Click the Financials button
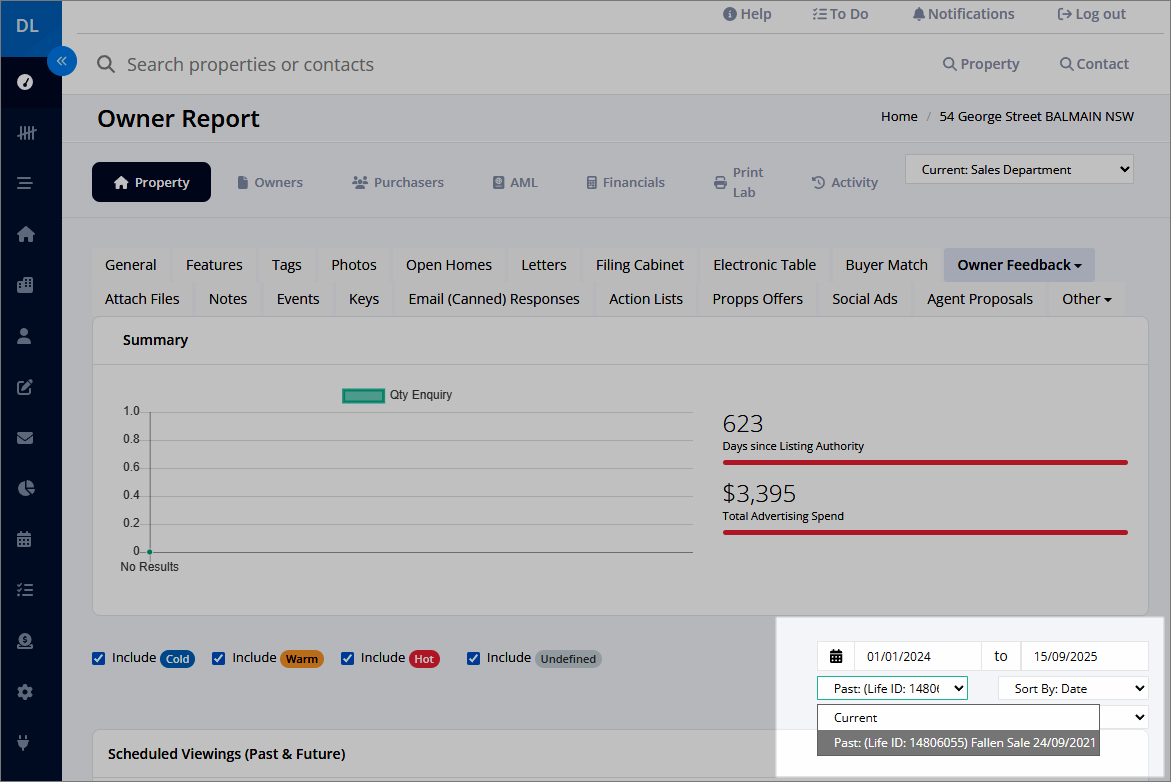This screenshot has height=782, width=1171. (x=625, y=182)
